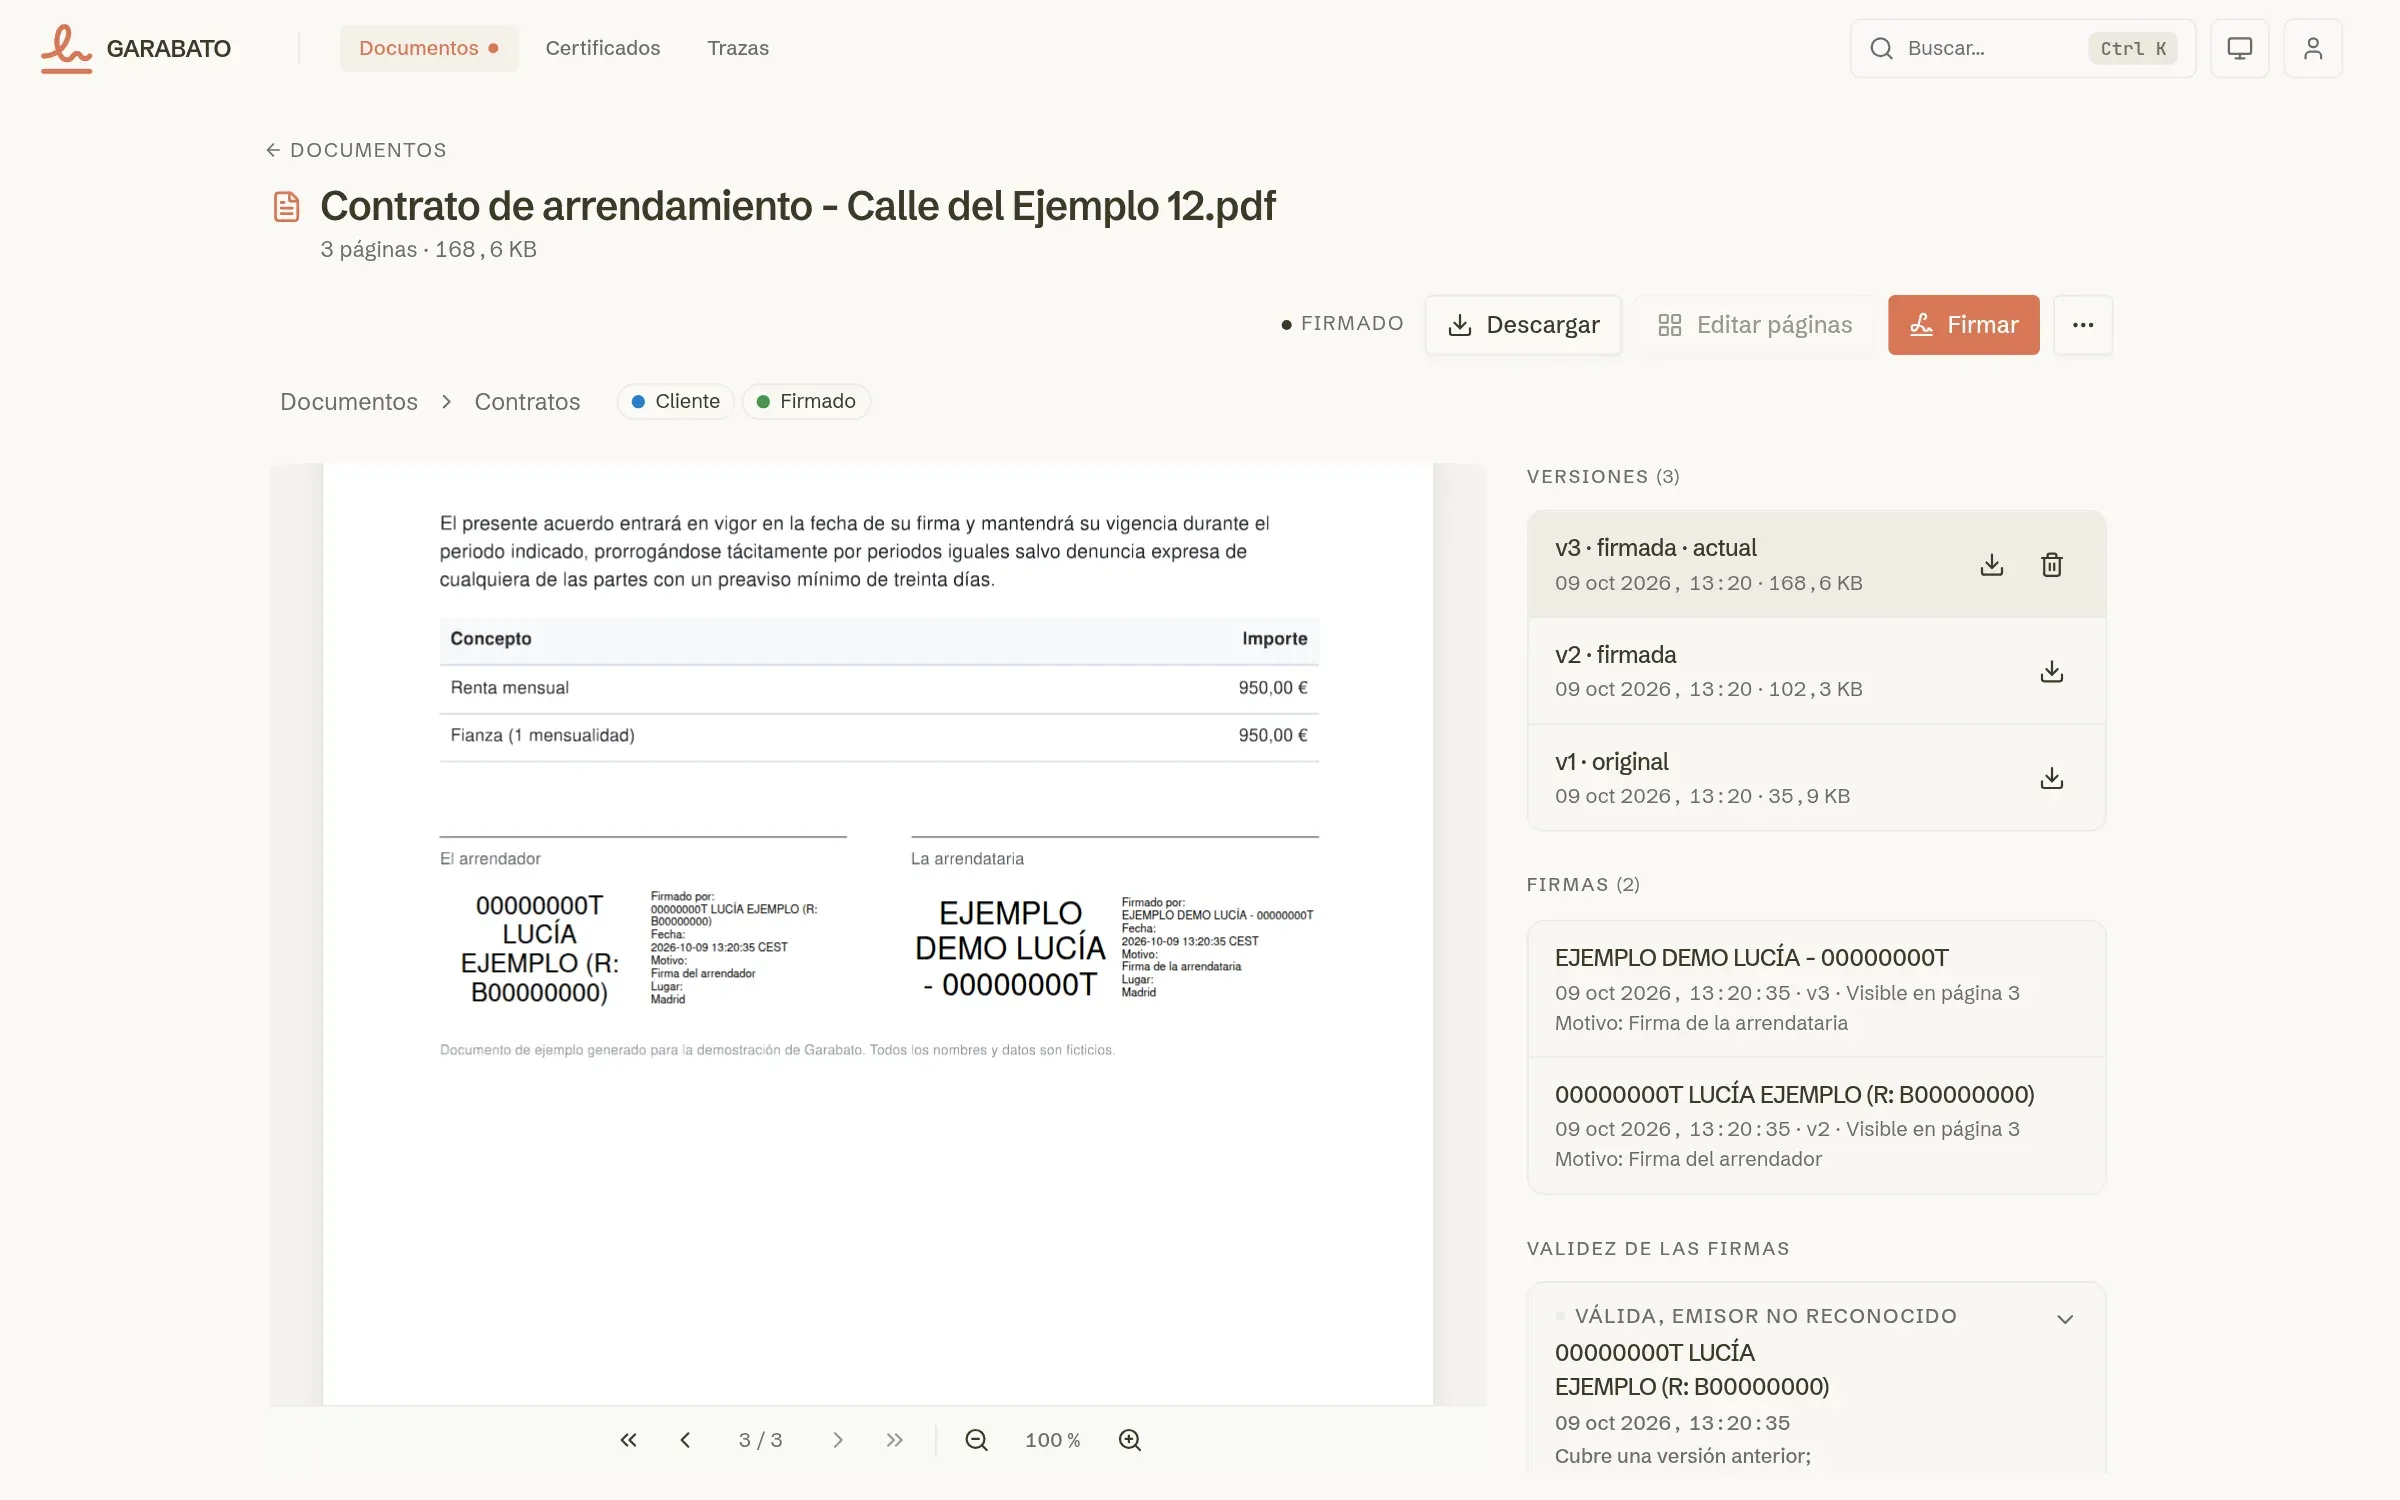Switch to the Trazas tab
The height and width of the screenshot is (1500, 2400).
click(x=738, y=48)
